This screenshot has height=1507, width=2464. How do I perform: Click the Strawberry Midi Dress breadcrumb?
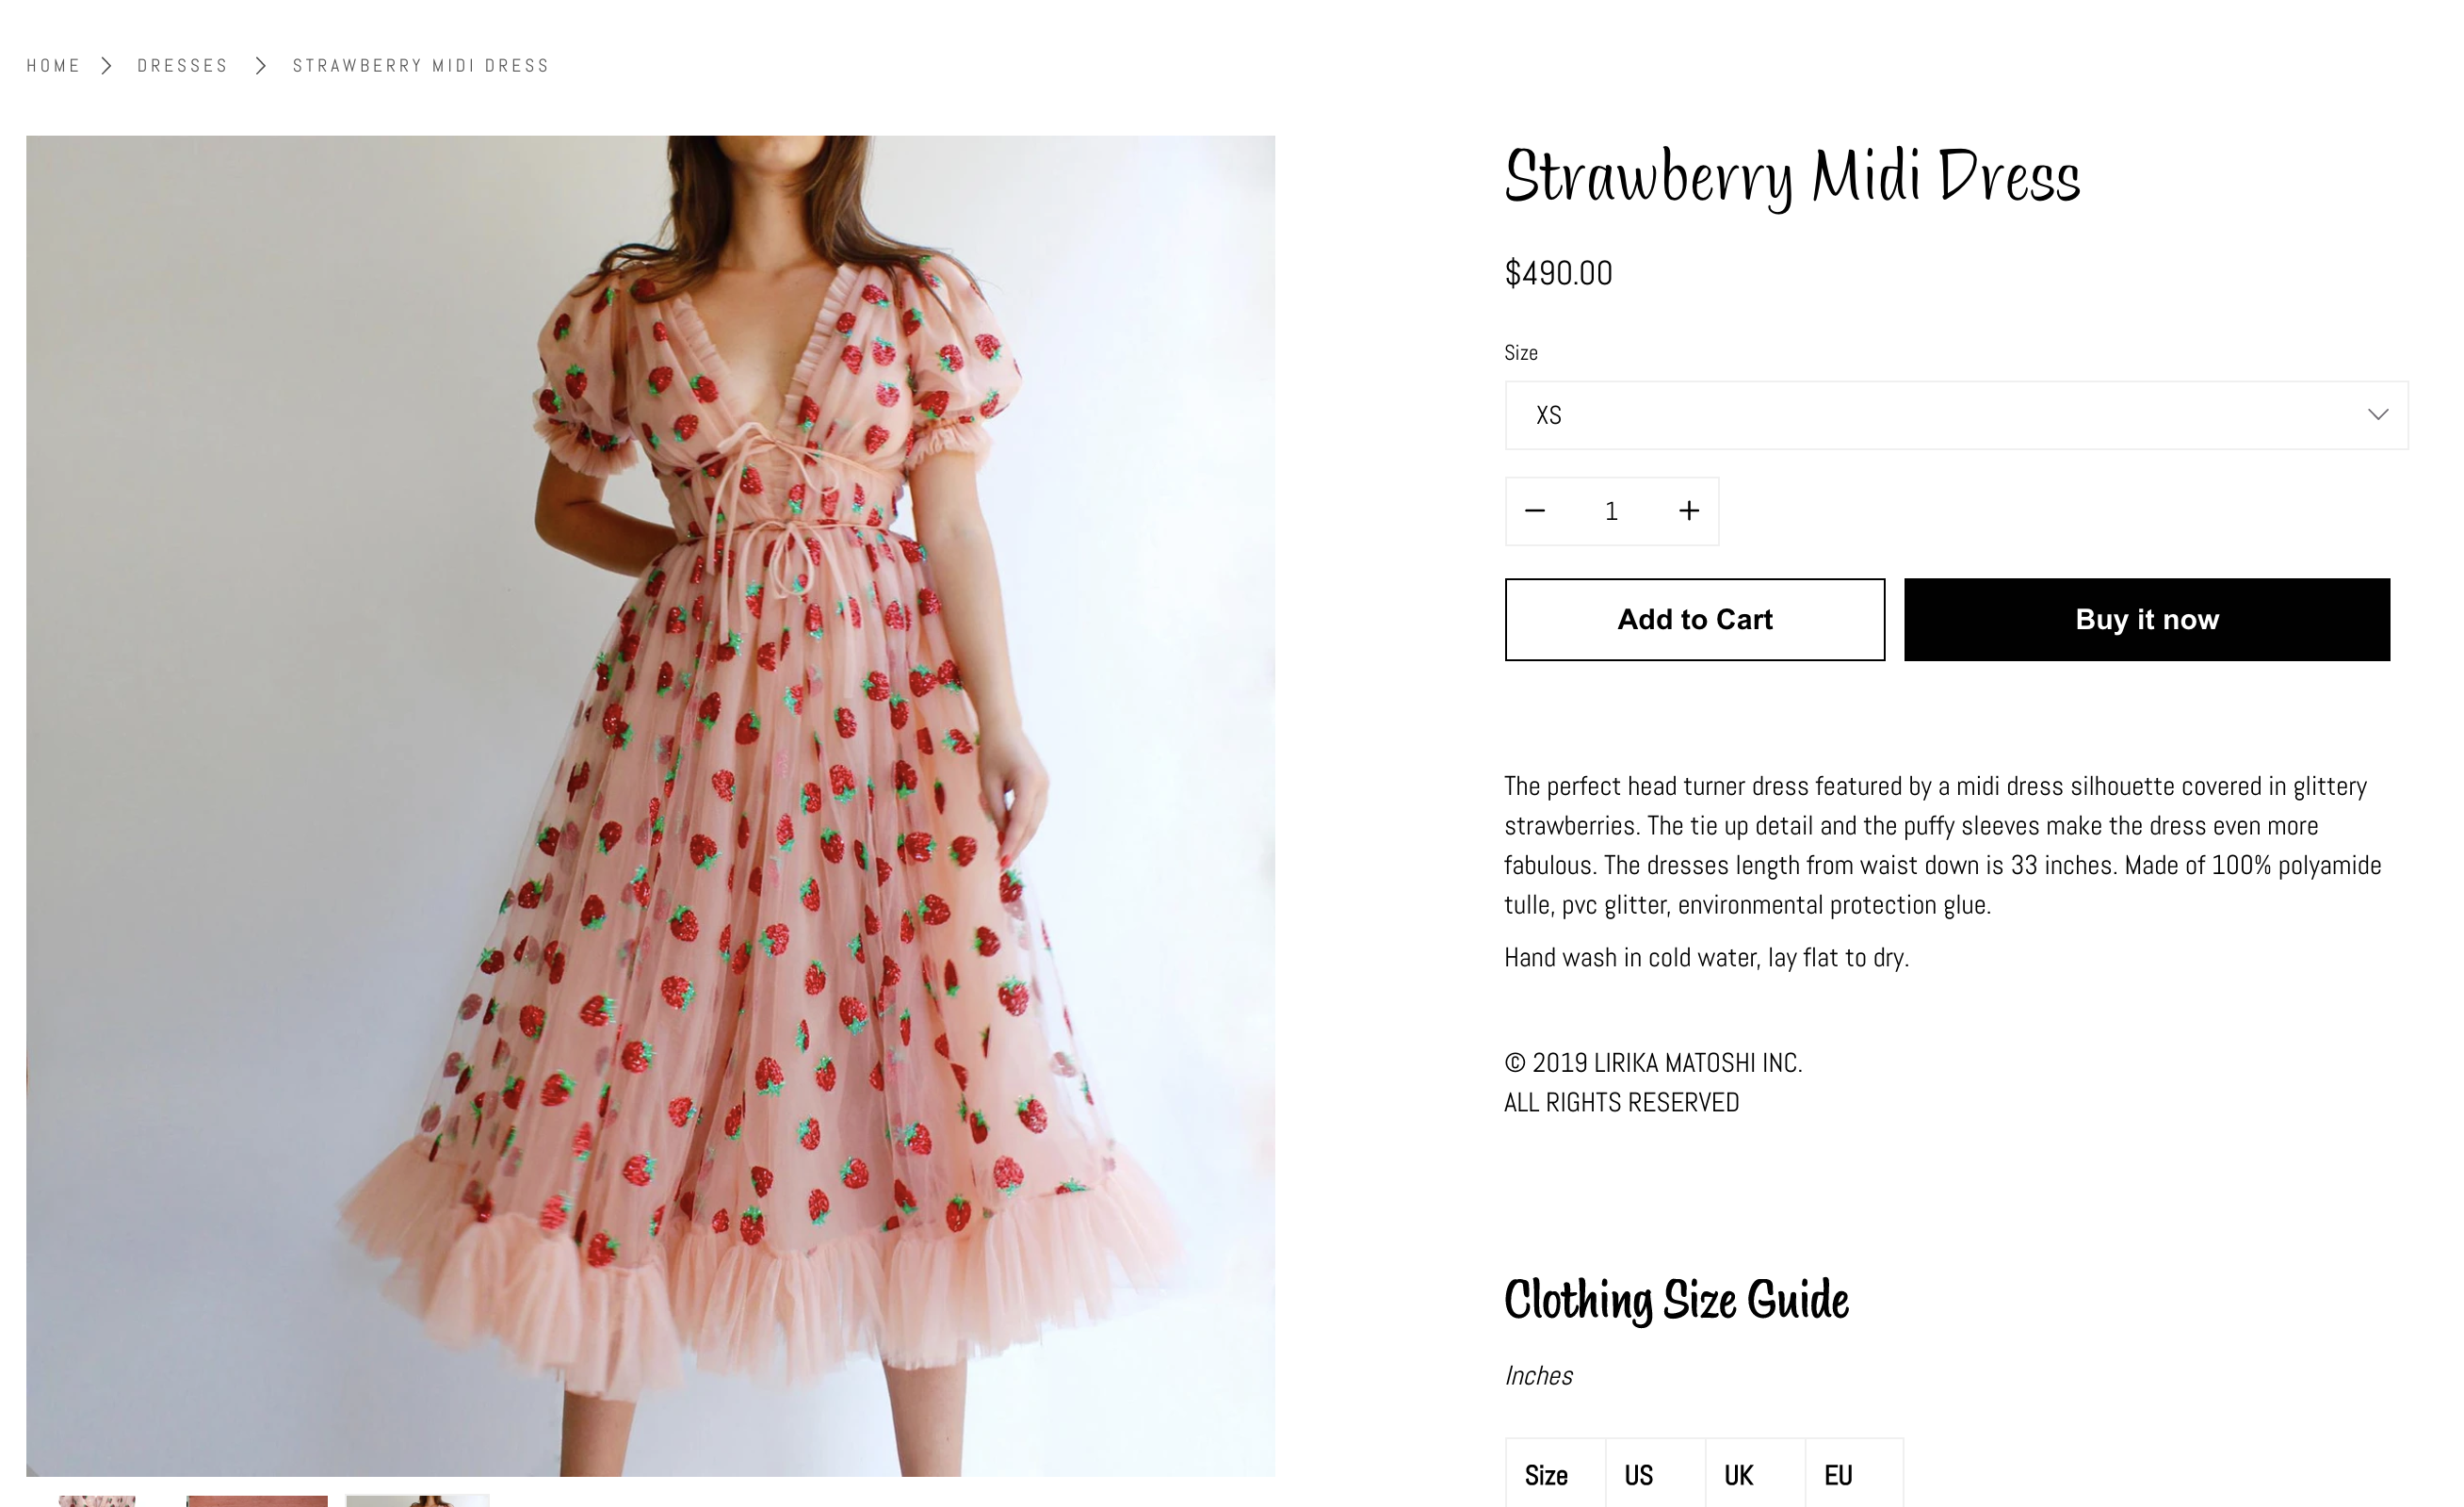click(x=420, y=66)
